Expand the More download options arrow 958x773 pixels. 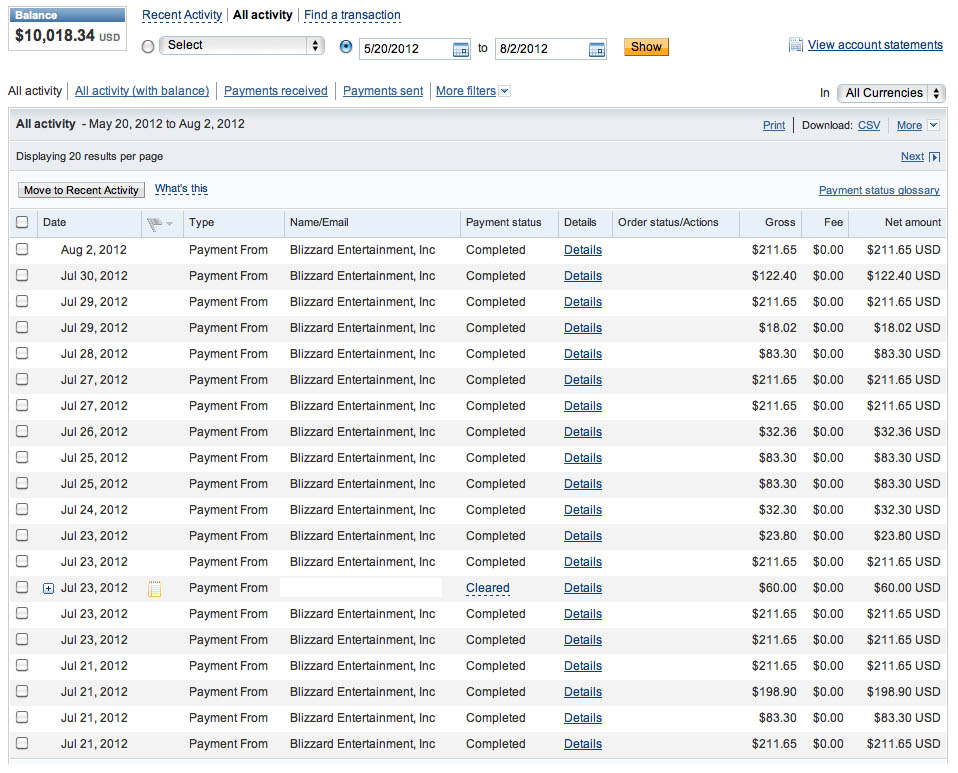pyautogui.click(x=933, y=126)
